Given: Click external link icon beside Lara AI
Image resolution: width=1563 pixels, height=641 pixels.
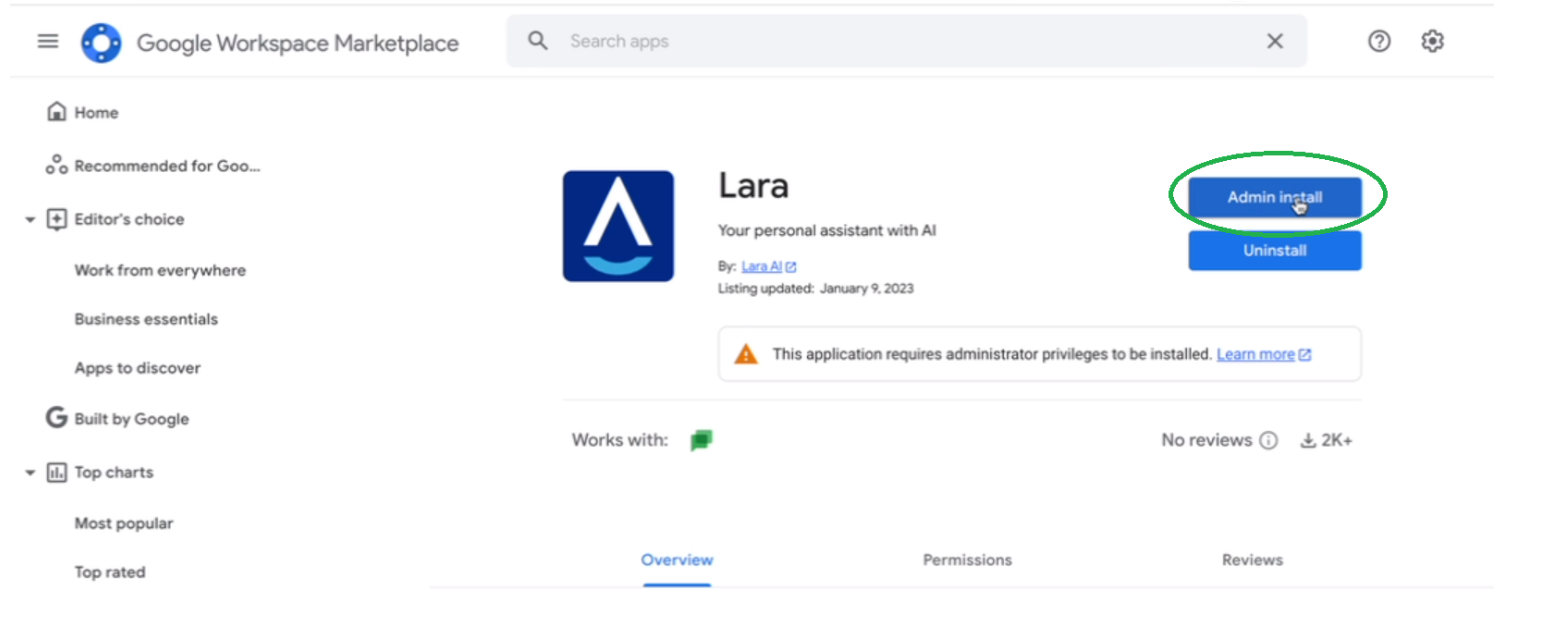Looking at the screenshot, I should pyautogui.click(x=791, y=267).
